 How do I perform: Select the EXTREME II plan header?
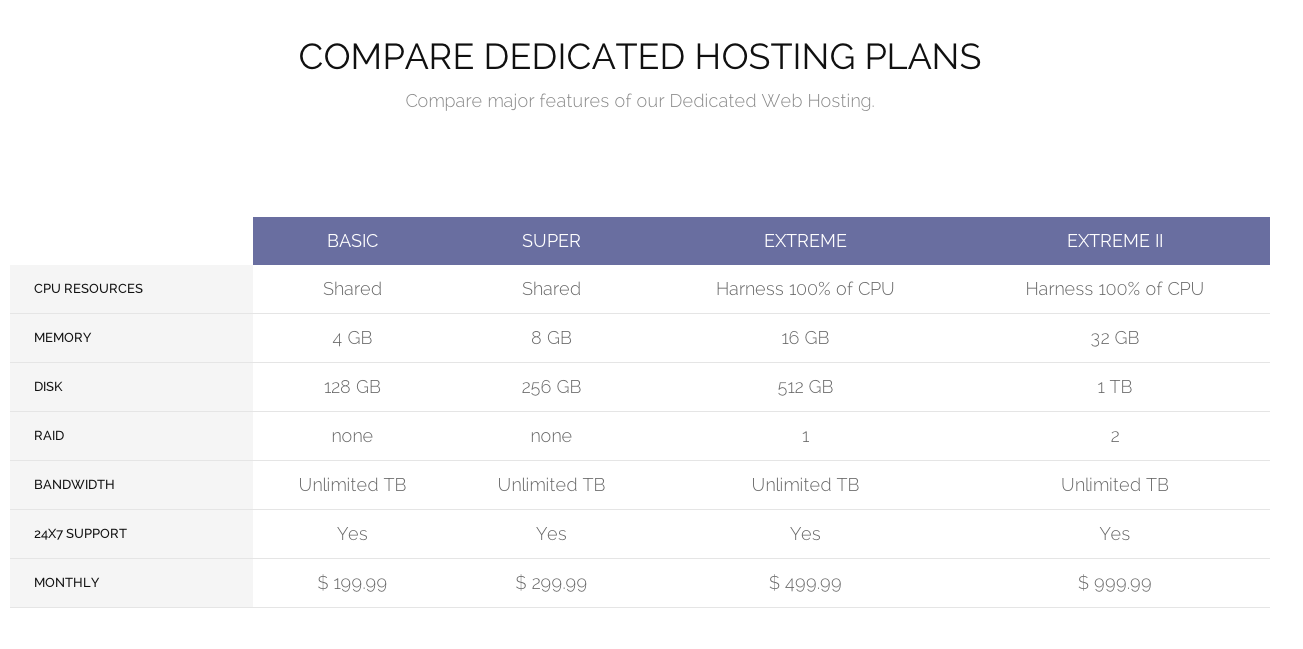coord(1114,241)
